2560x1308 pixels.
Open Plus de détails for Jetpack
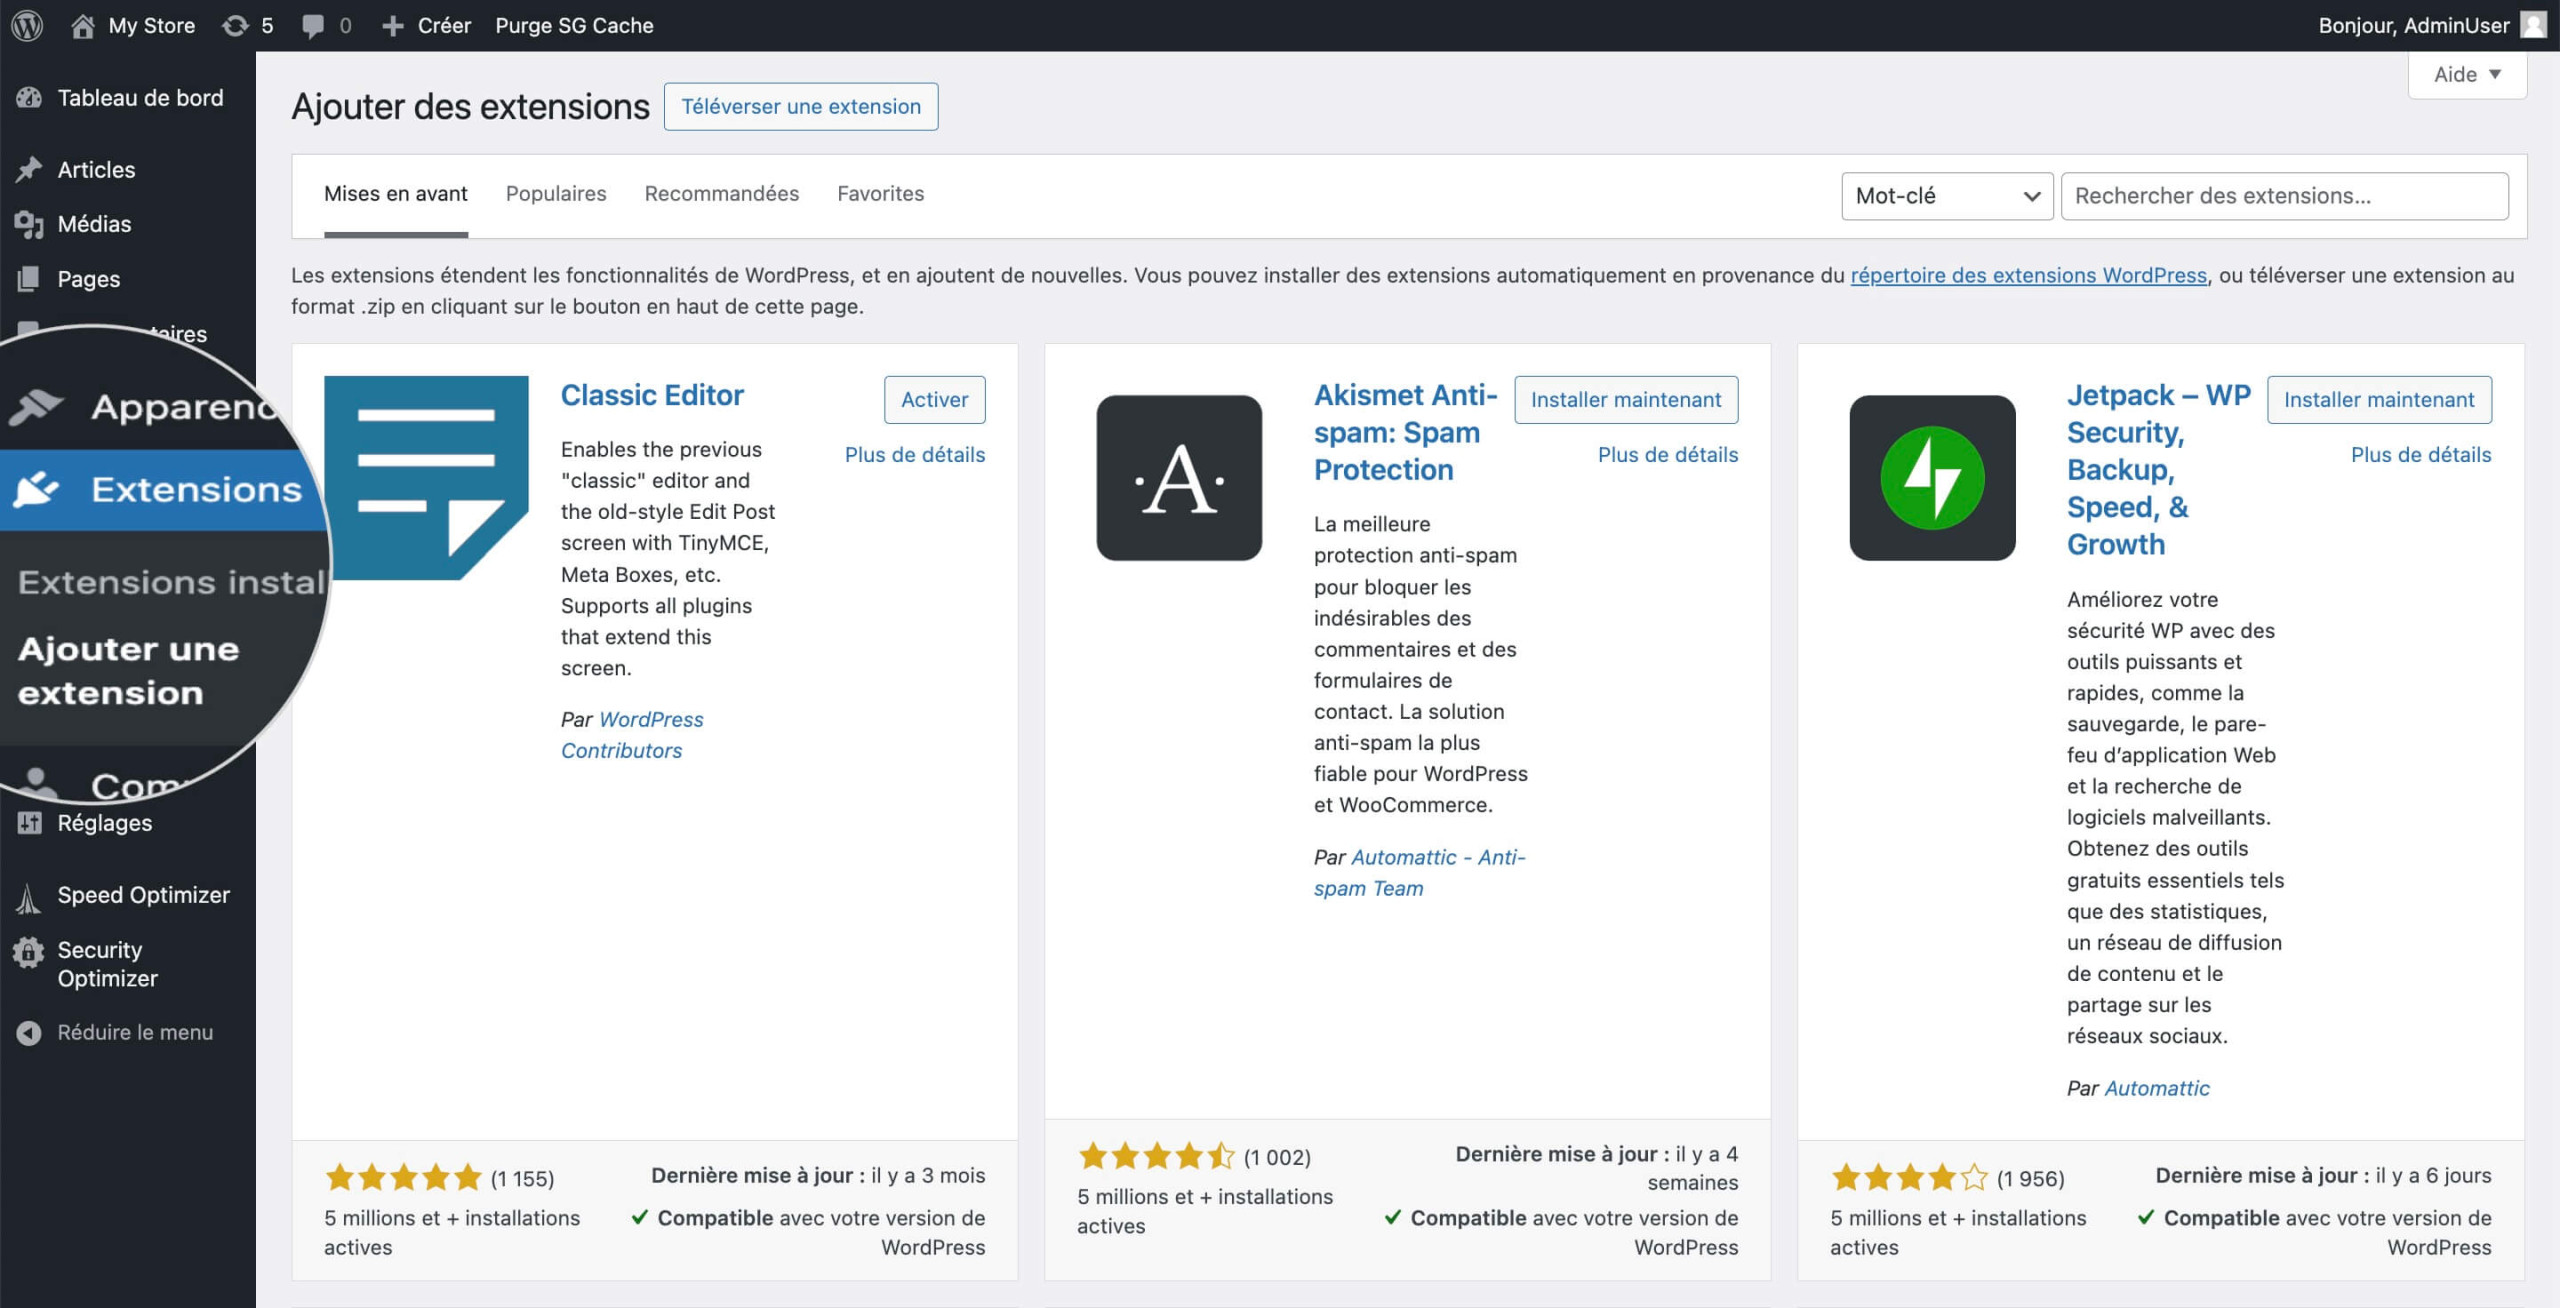click(x=2421, y=455)
